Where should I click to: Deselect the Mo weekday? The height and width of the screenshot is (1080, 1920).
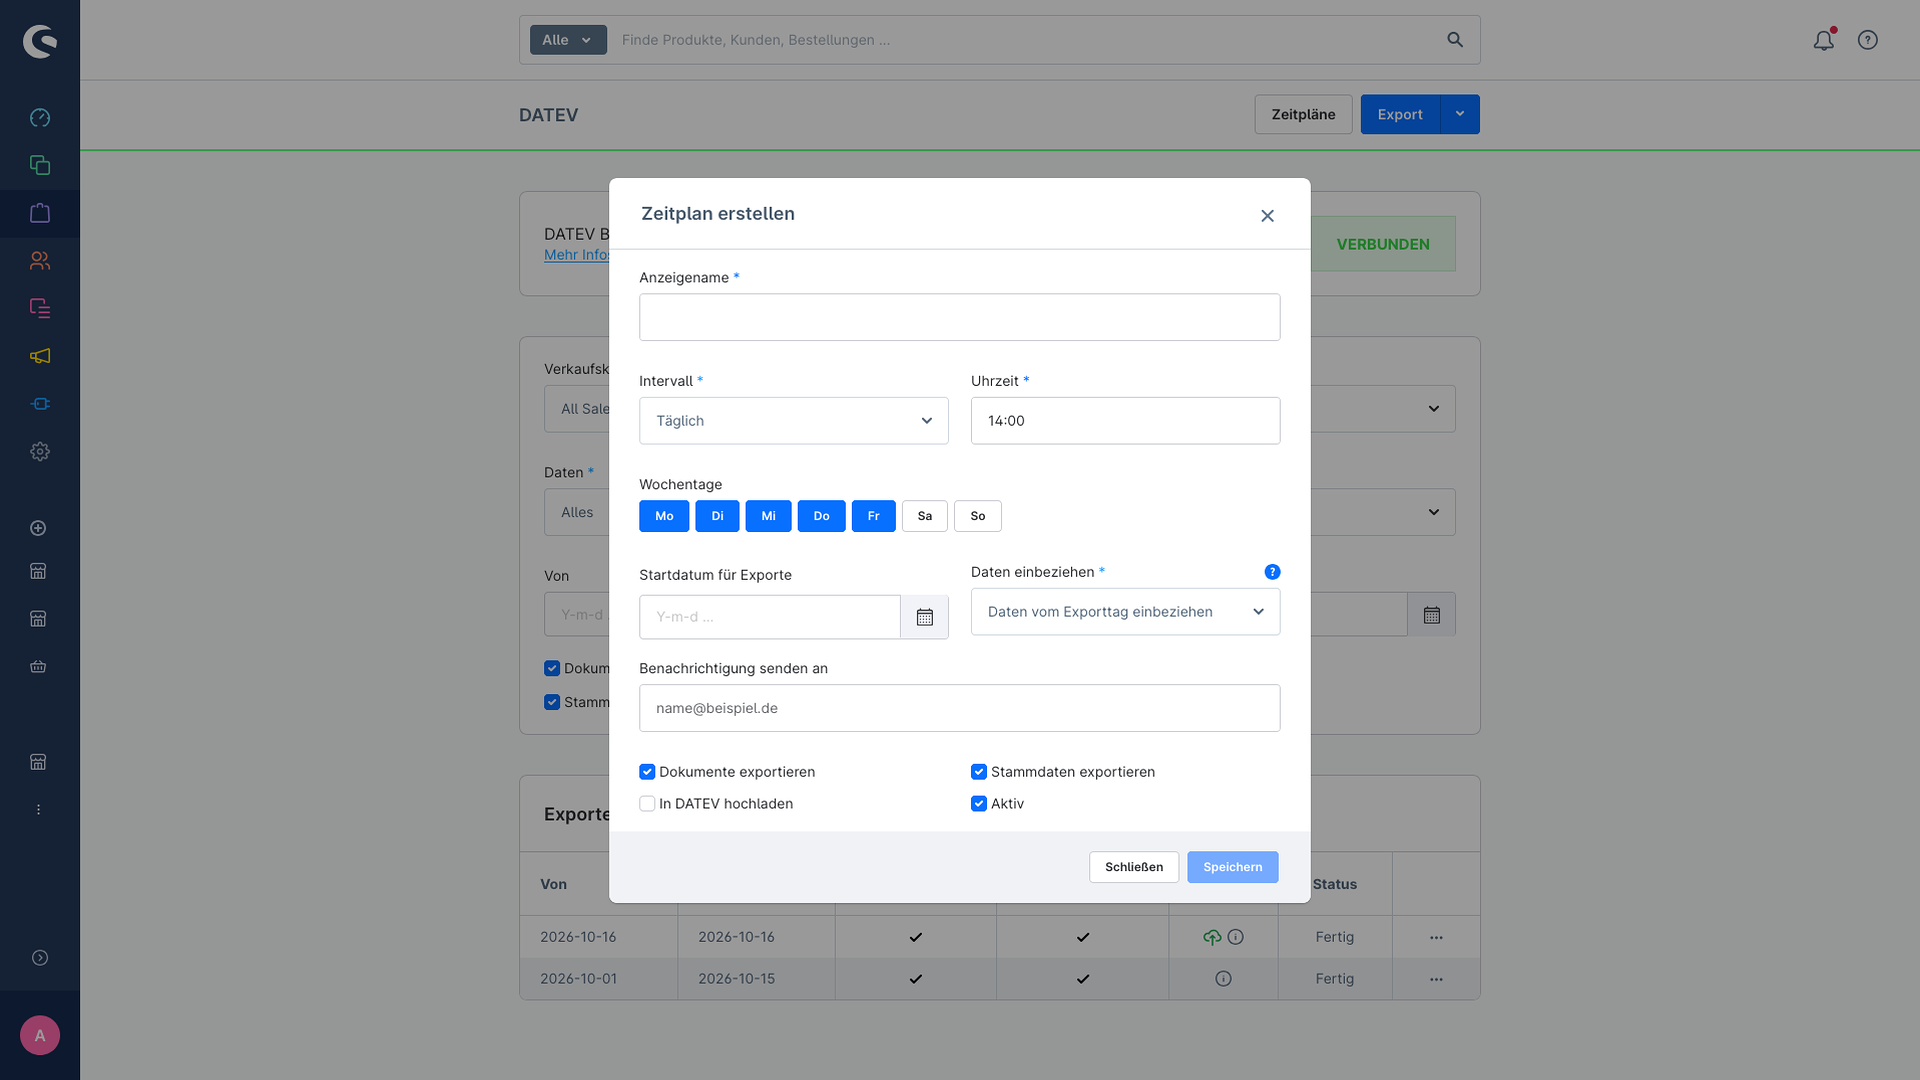[664, 516]
